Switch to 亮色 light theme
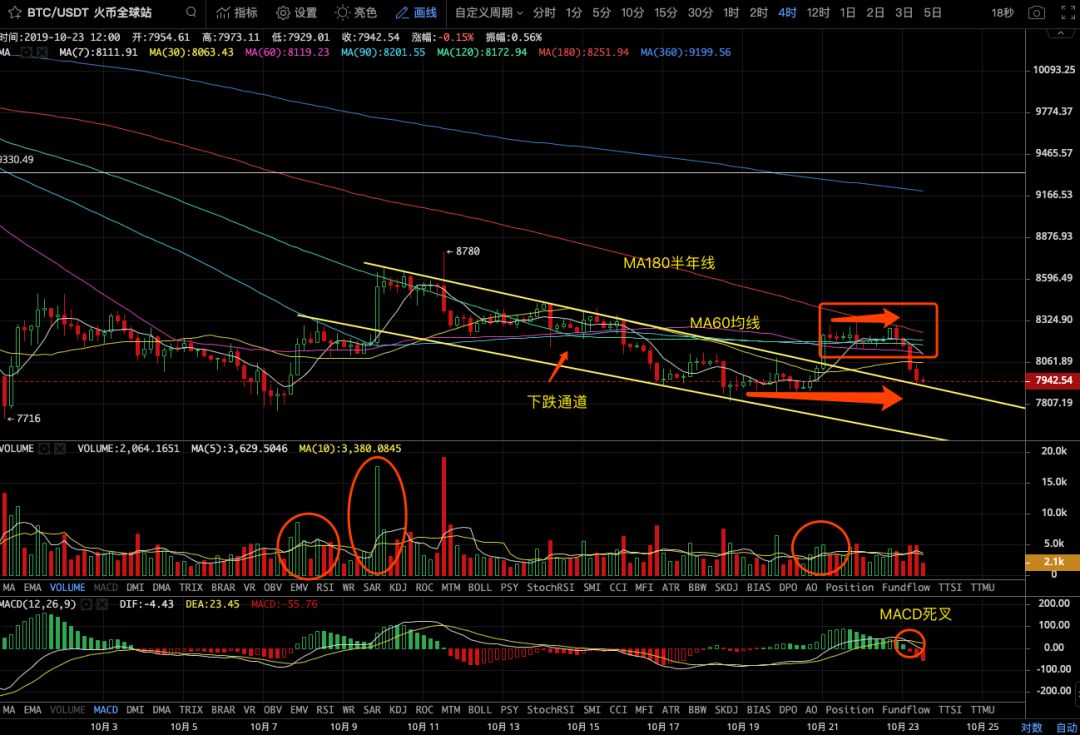Image resolution: width=1080 pixels, height=735 pixels. (355, 13)
